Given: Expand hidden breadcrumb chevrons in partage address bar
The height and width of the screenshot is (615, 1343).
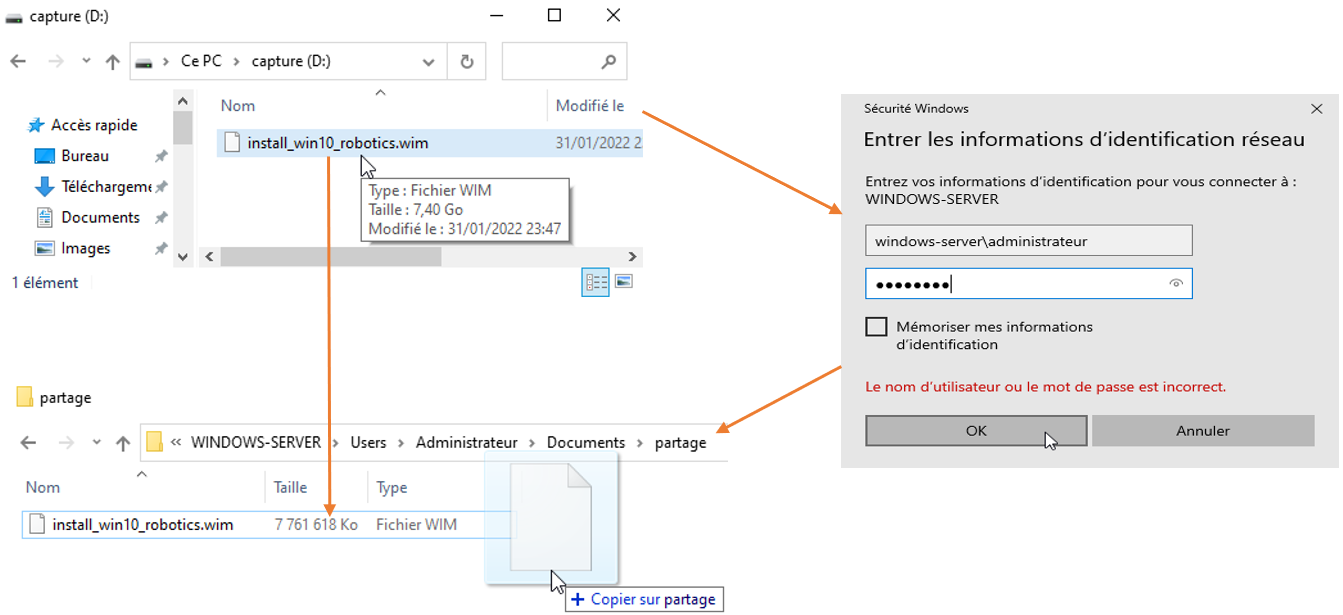Looking at the screenshot, I should 176,442.
